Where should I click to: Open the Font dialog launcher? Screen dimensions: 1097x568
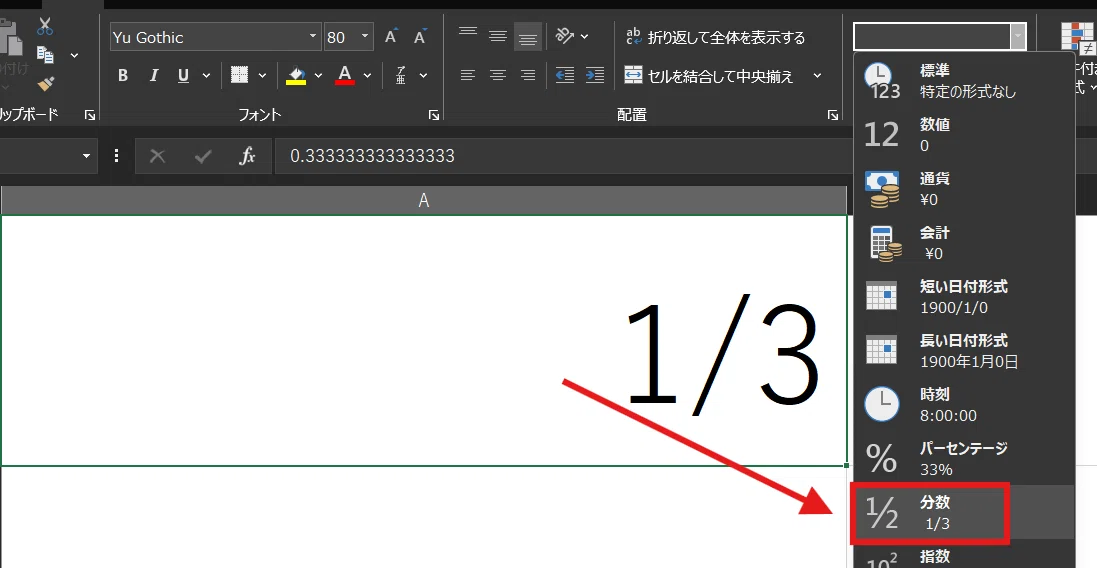coord(434,115)
